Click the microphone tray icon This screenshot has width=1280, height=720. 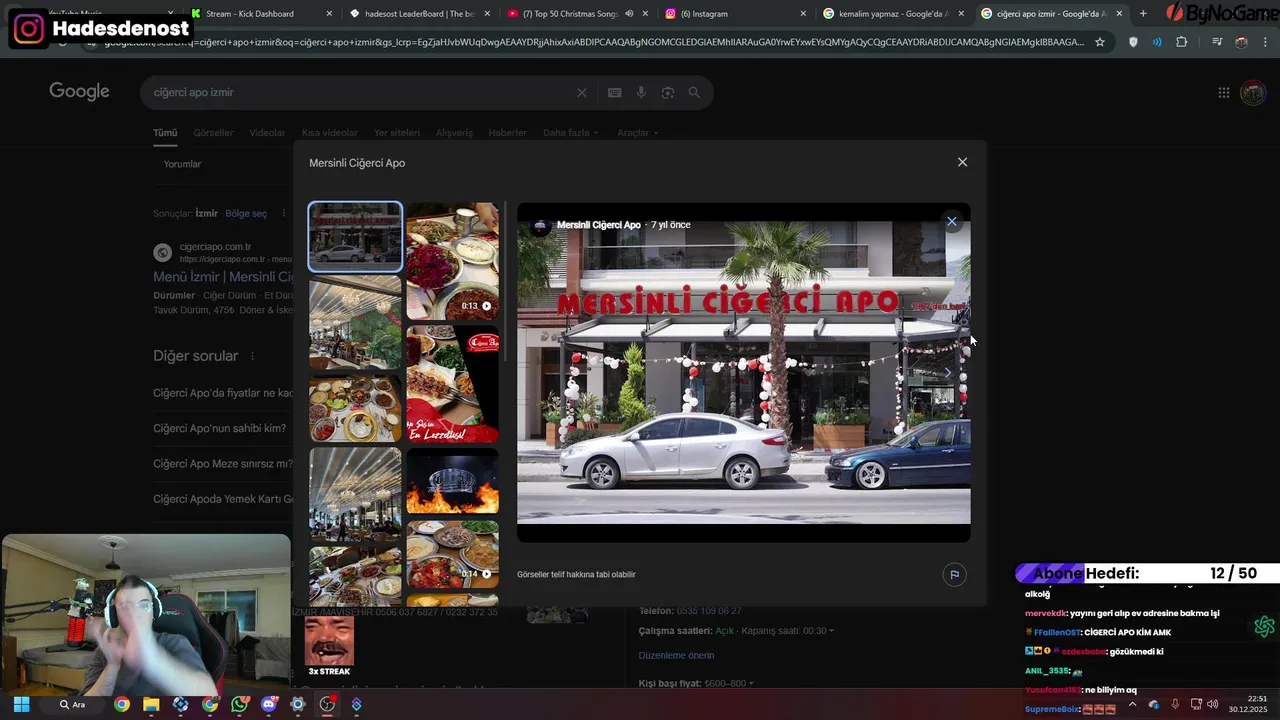coord(1175,705)
